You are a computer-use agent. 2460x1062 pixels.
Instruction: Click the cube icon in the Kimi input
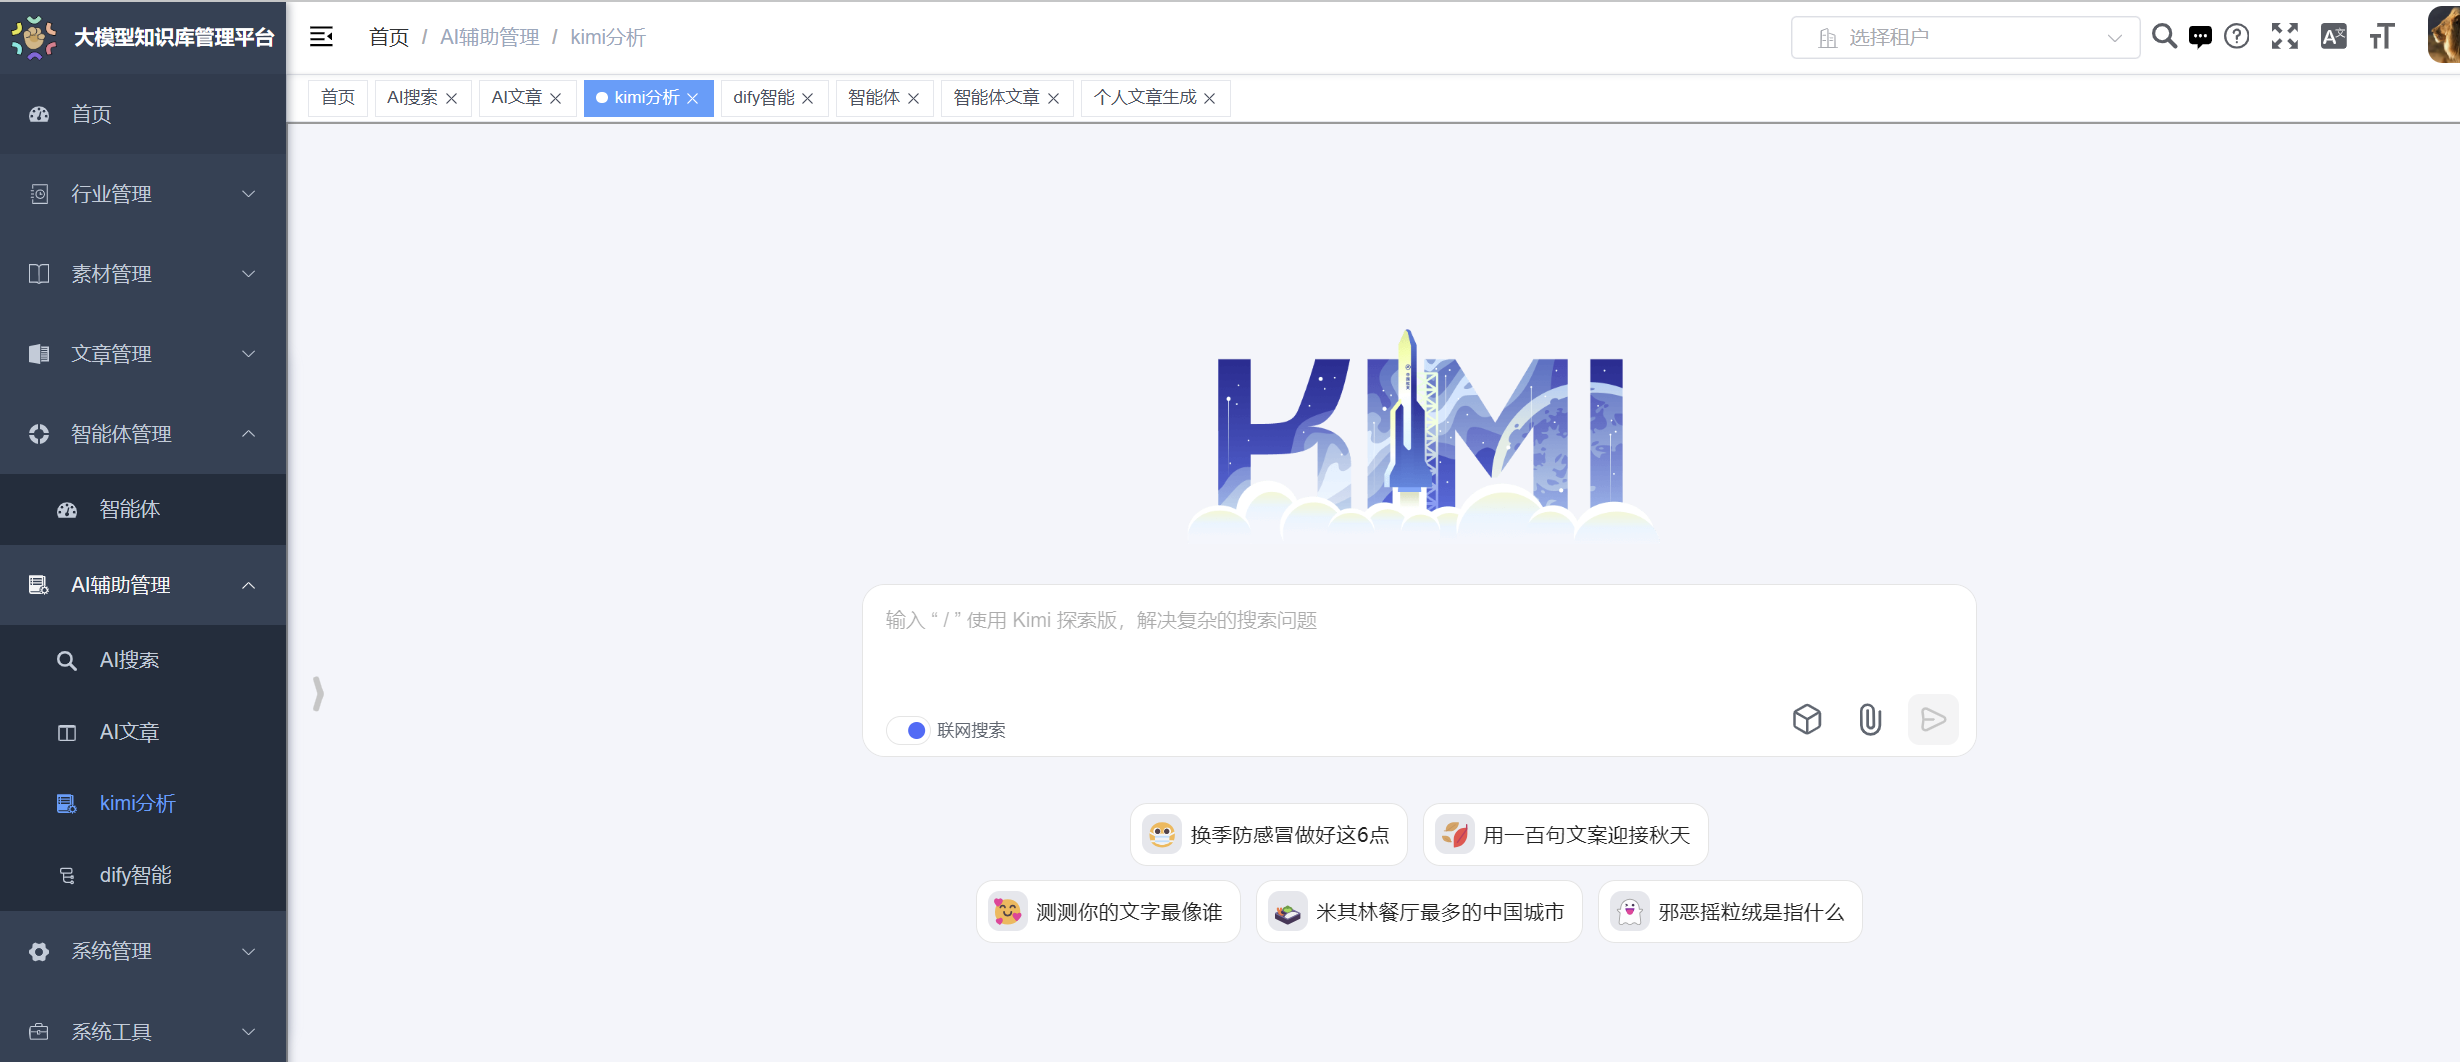[1807, 719]
